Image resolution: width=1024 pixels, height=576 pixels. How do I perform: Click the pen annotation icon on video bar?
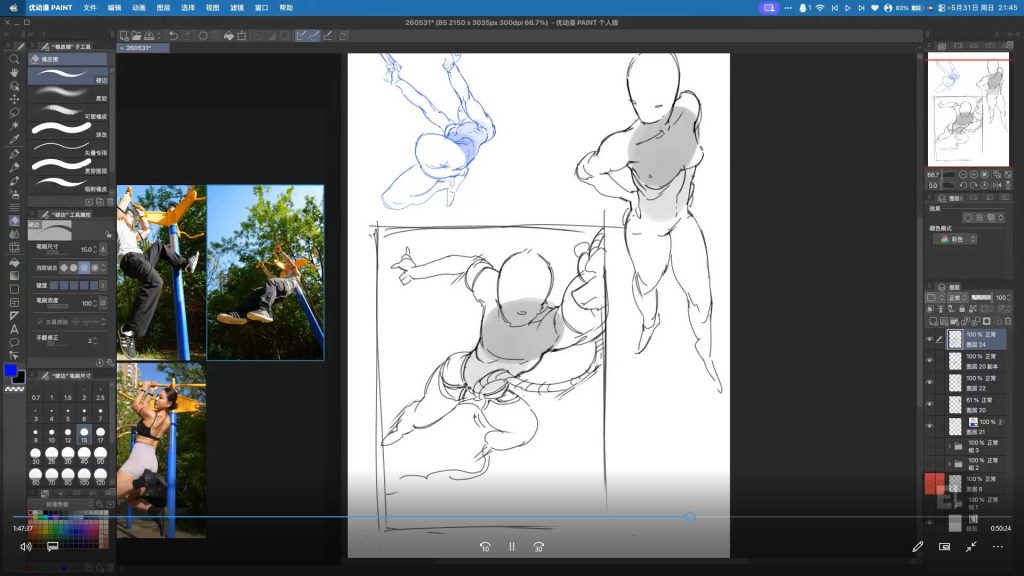coord(918,547)
